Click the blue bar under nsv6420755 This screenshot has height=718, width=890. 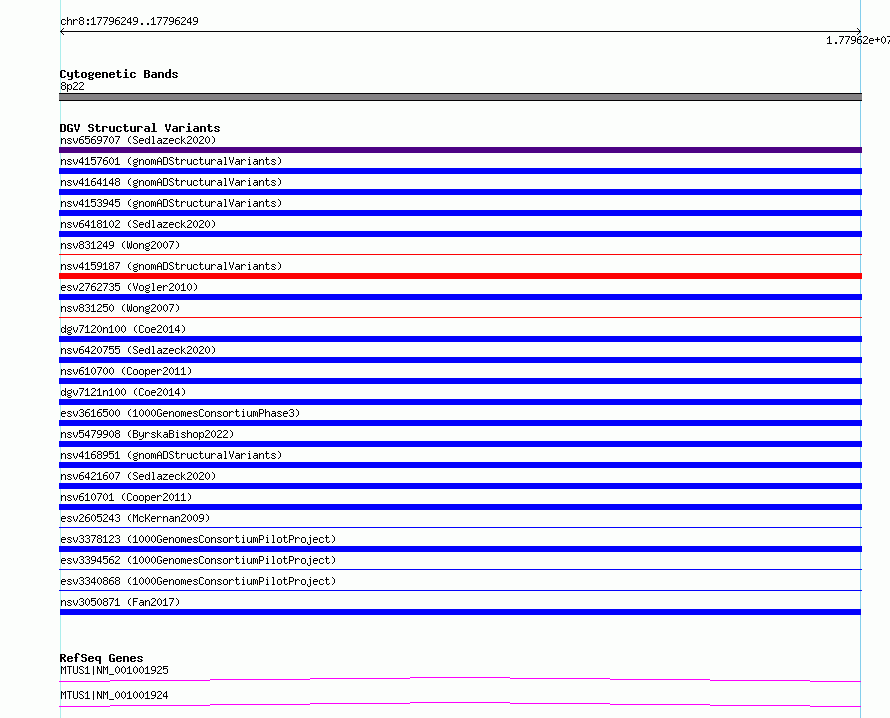[460, 360]
